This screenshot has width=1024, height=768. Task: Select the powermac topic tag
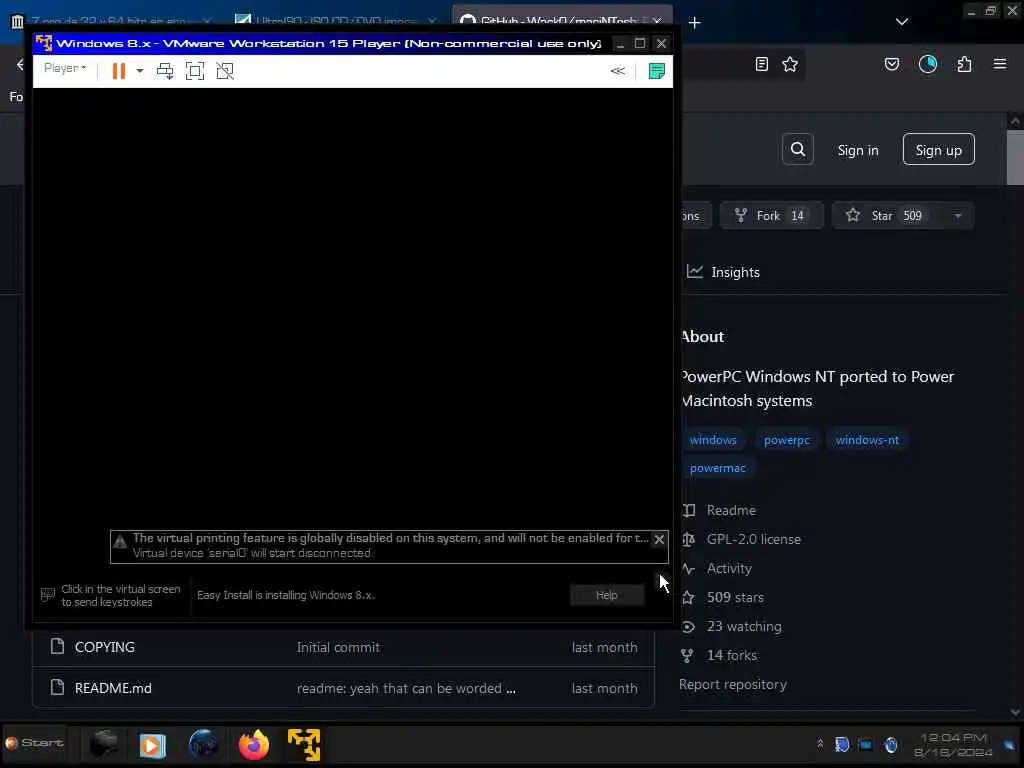click(717, 468)
